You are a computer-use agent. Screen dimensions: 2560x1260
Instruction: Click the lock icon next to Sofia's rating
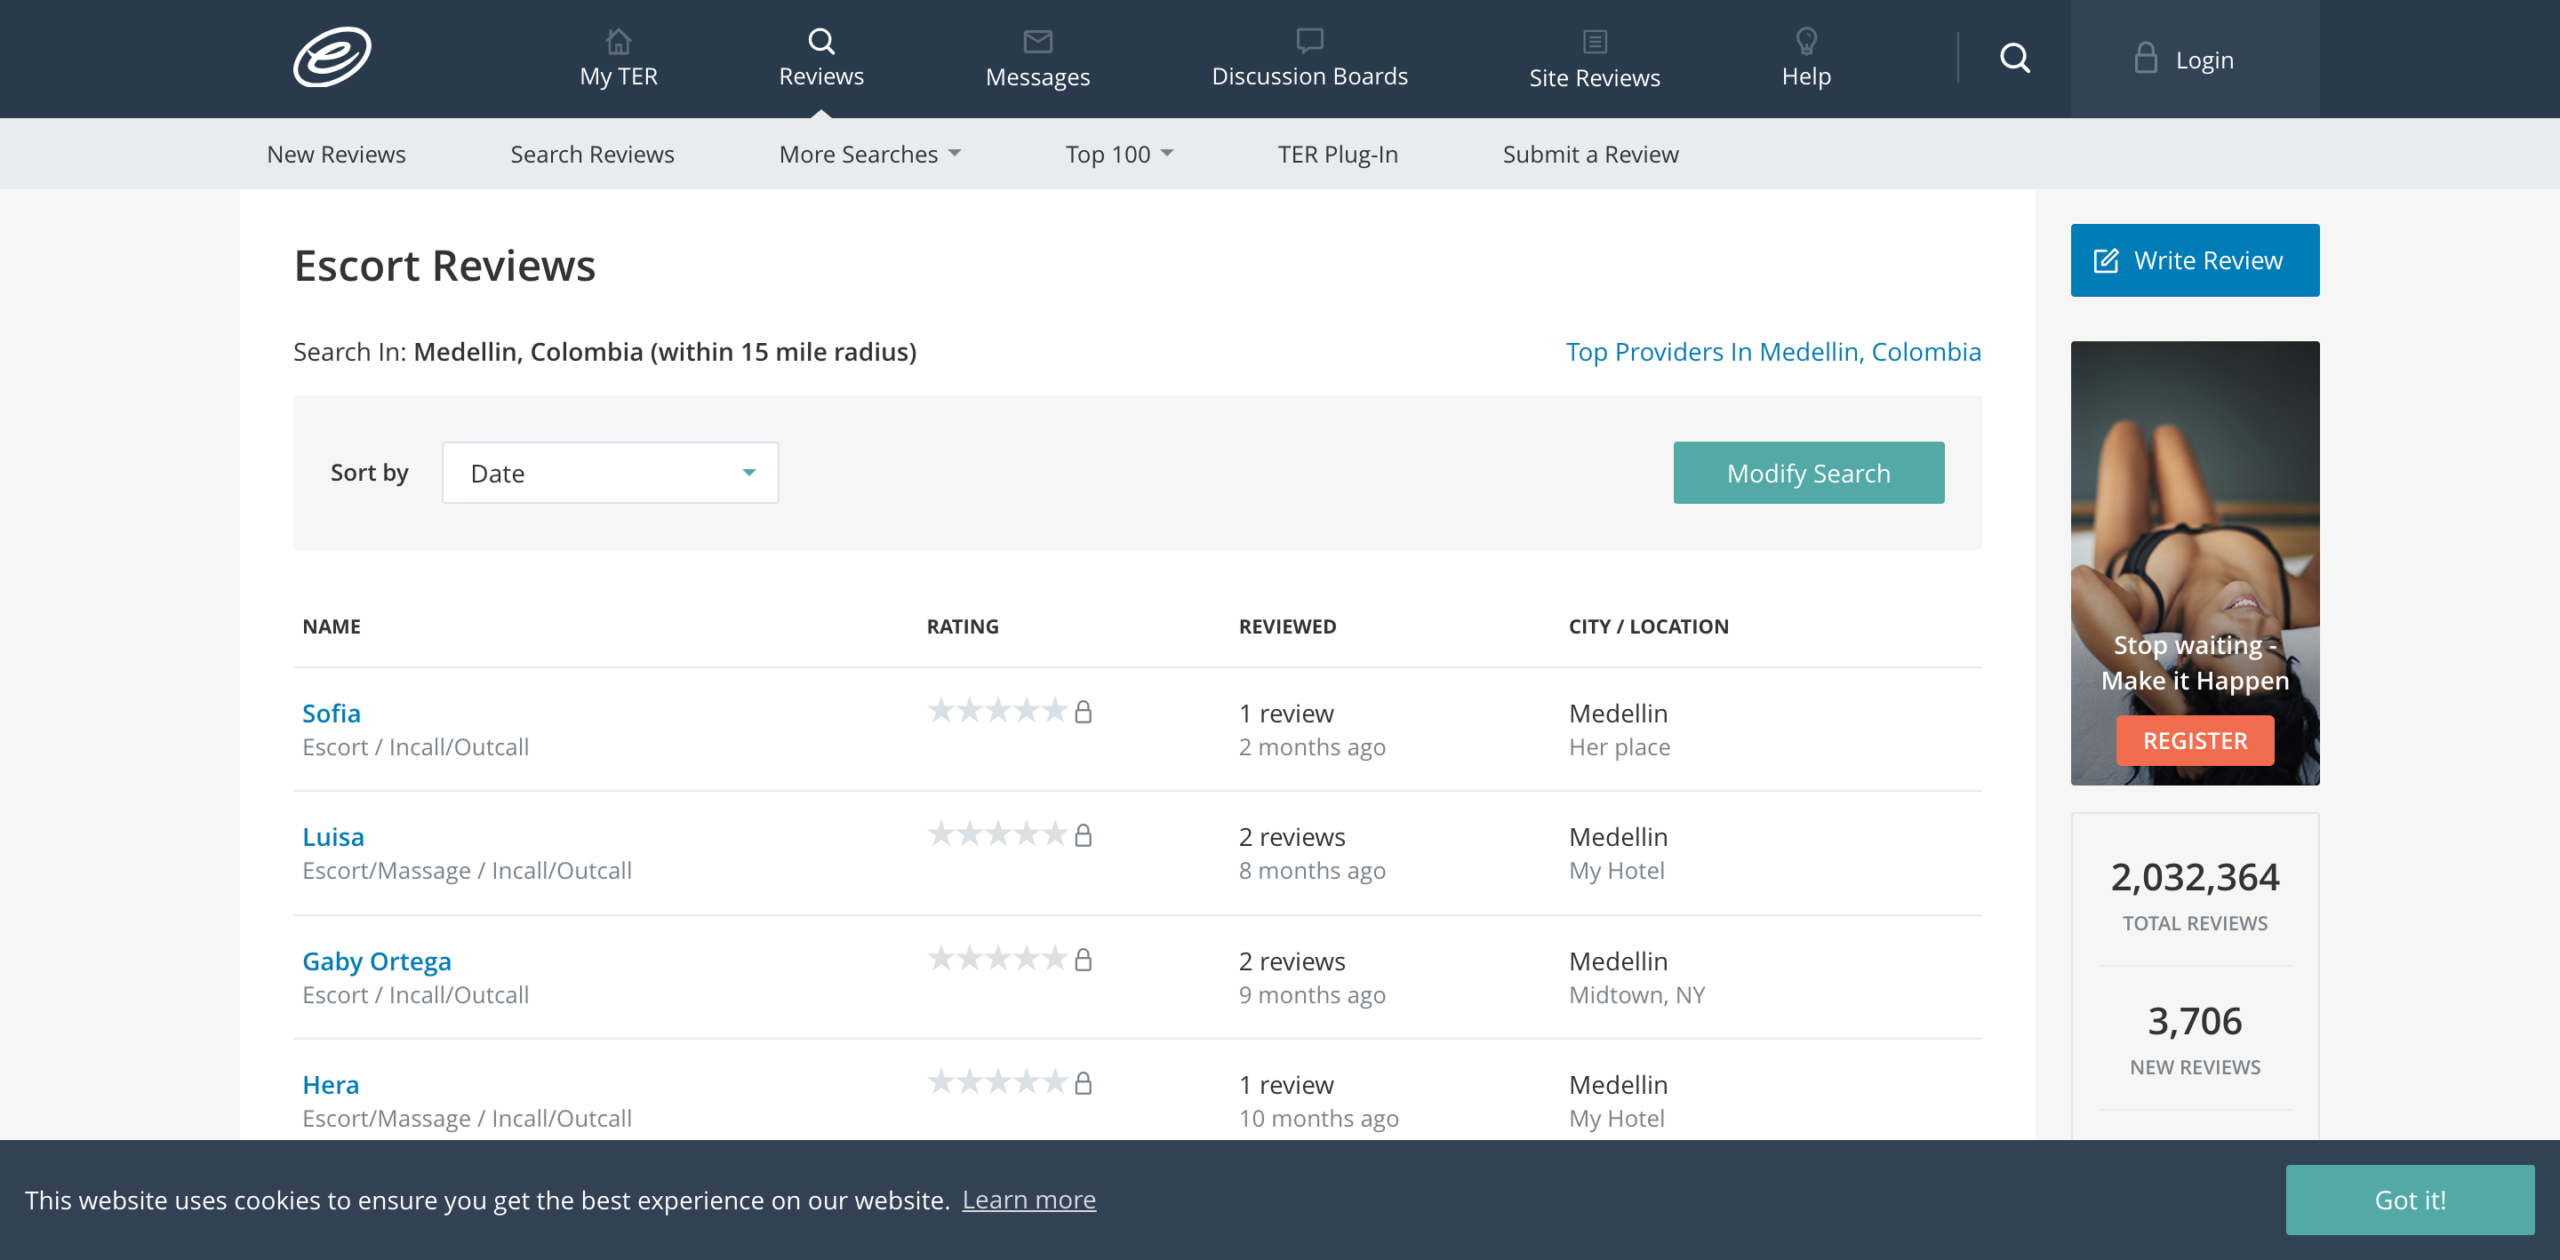pos(1083,712)
